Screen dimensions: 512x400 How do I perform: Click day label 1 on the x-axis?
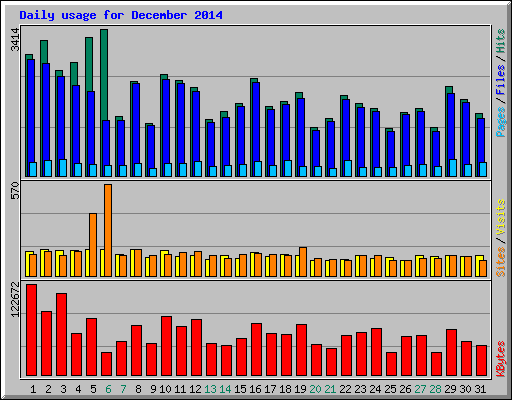click(x=33, y=389)
